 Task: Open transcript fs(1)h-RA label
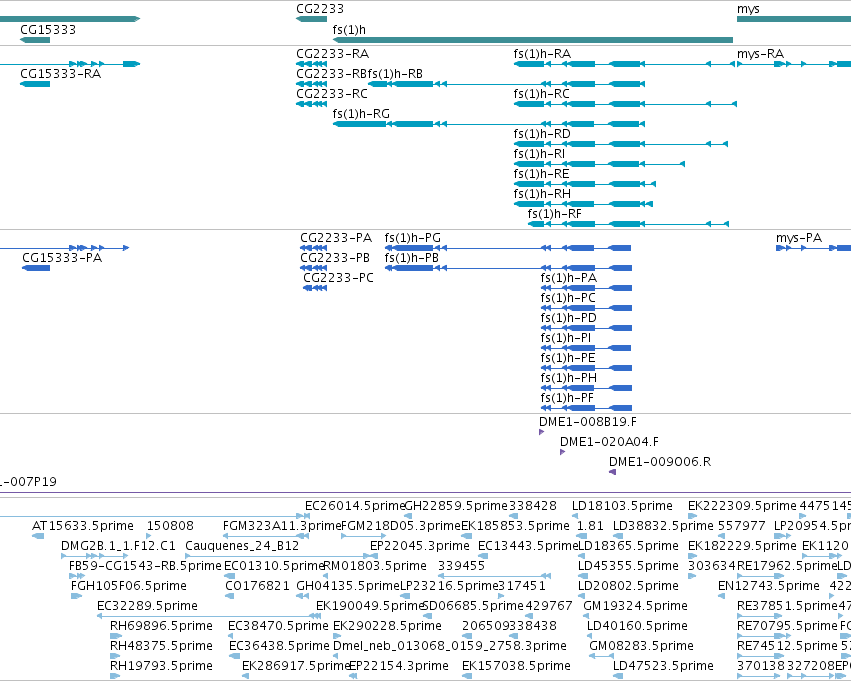(542, 54)
